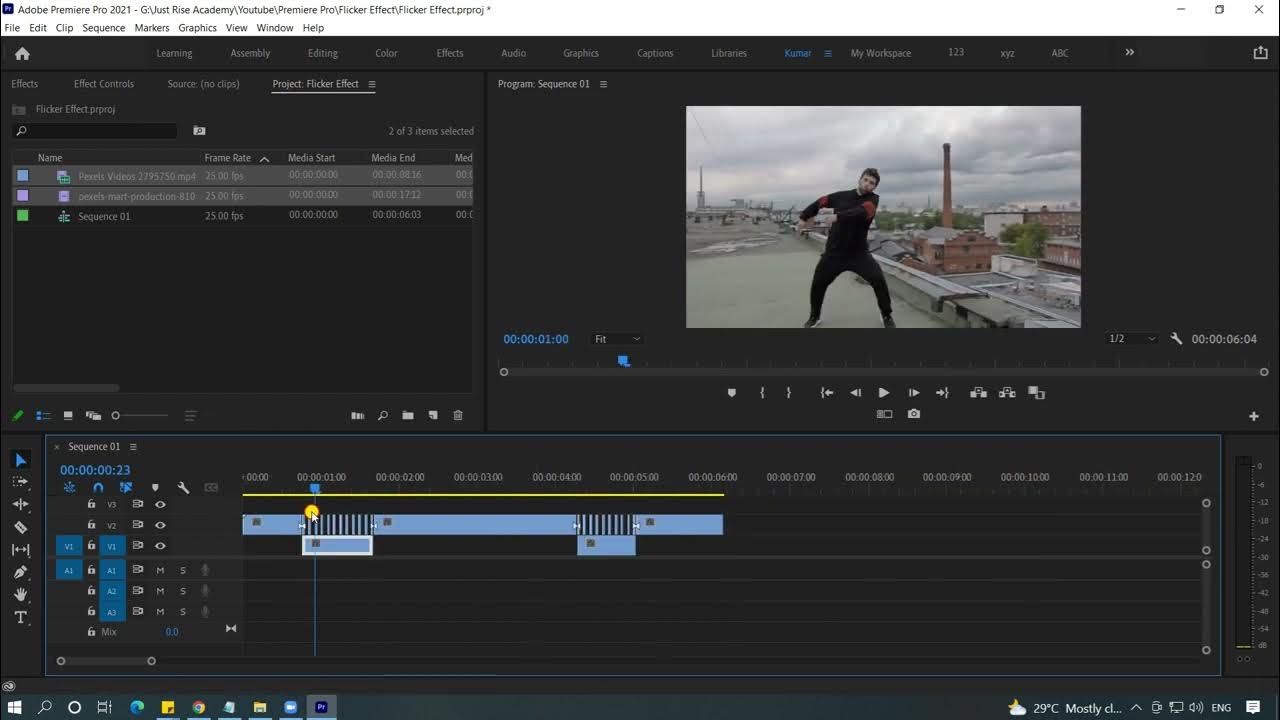Image resolution: width=1280 pixels, height=720 pixels.
Task: Click New Item icon in Project panel
Action: 433,415
